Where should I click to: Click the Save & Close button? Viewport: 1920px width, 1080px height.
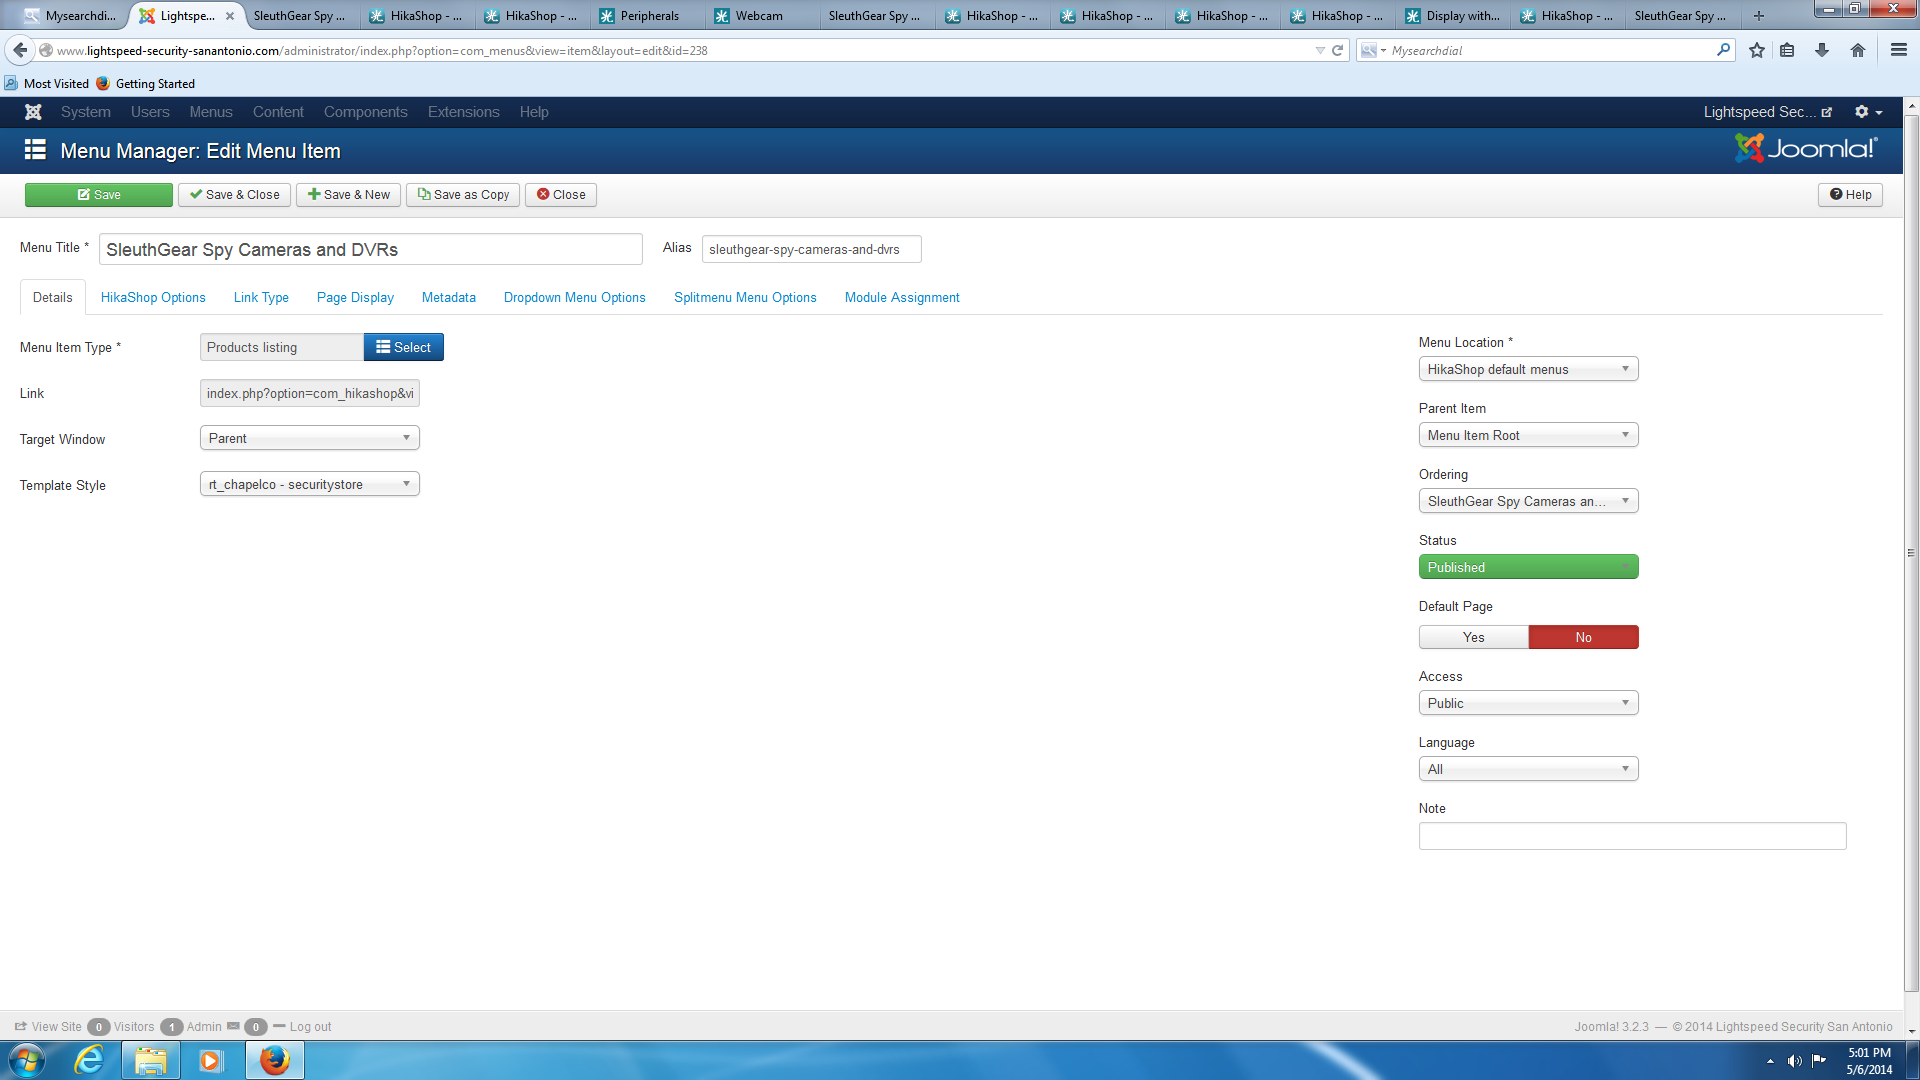click(x=235, y=195)
